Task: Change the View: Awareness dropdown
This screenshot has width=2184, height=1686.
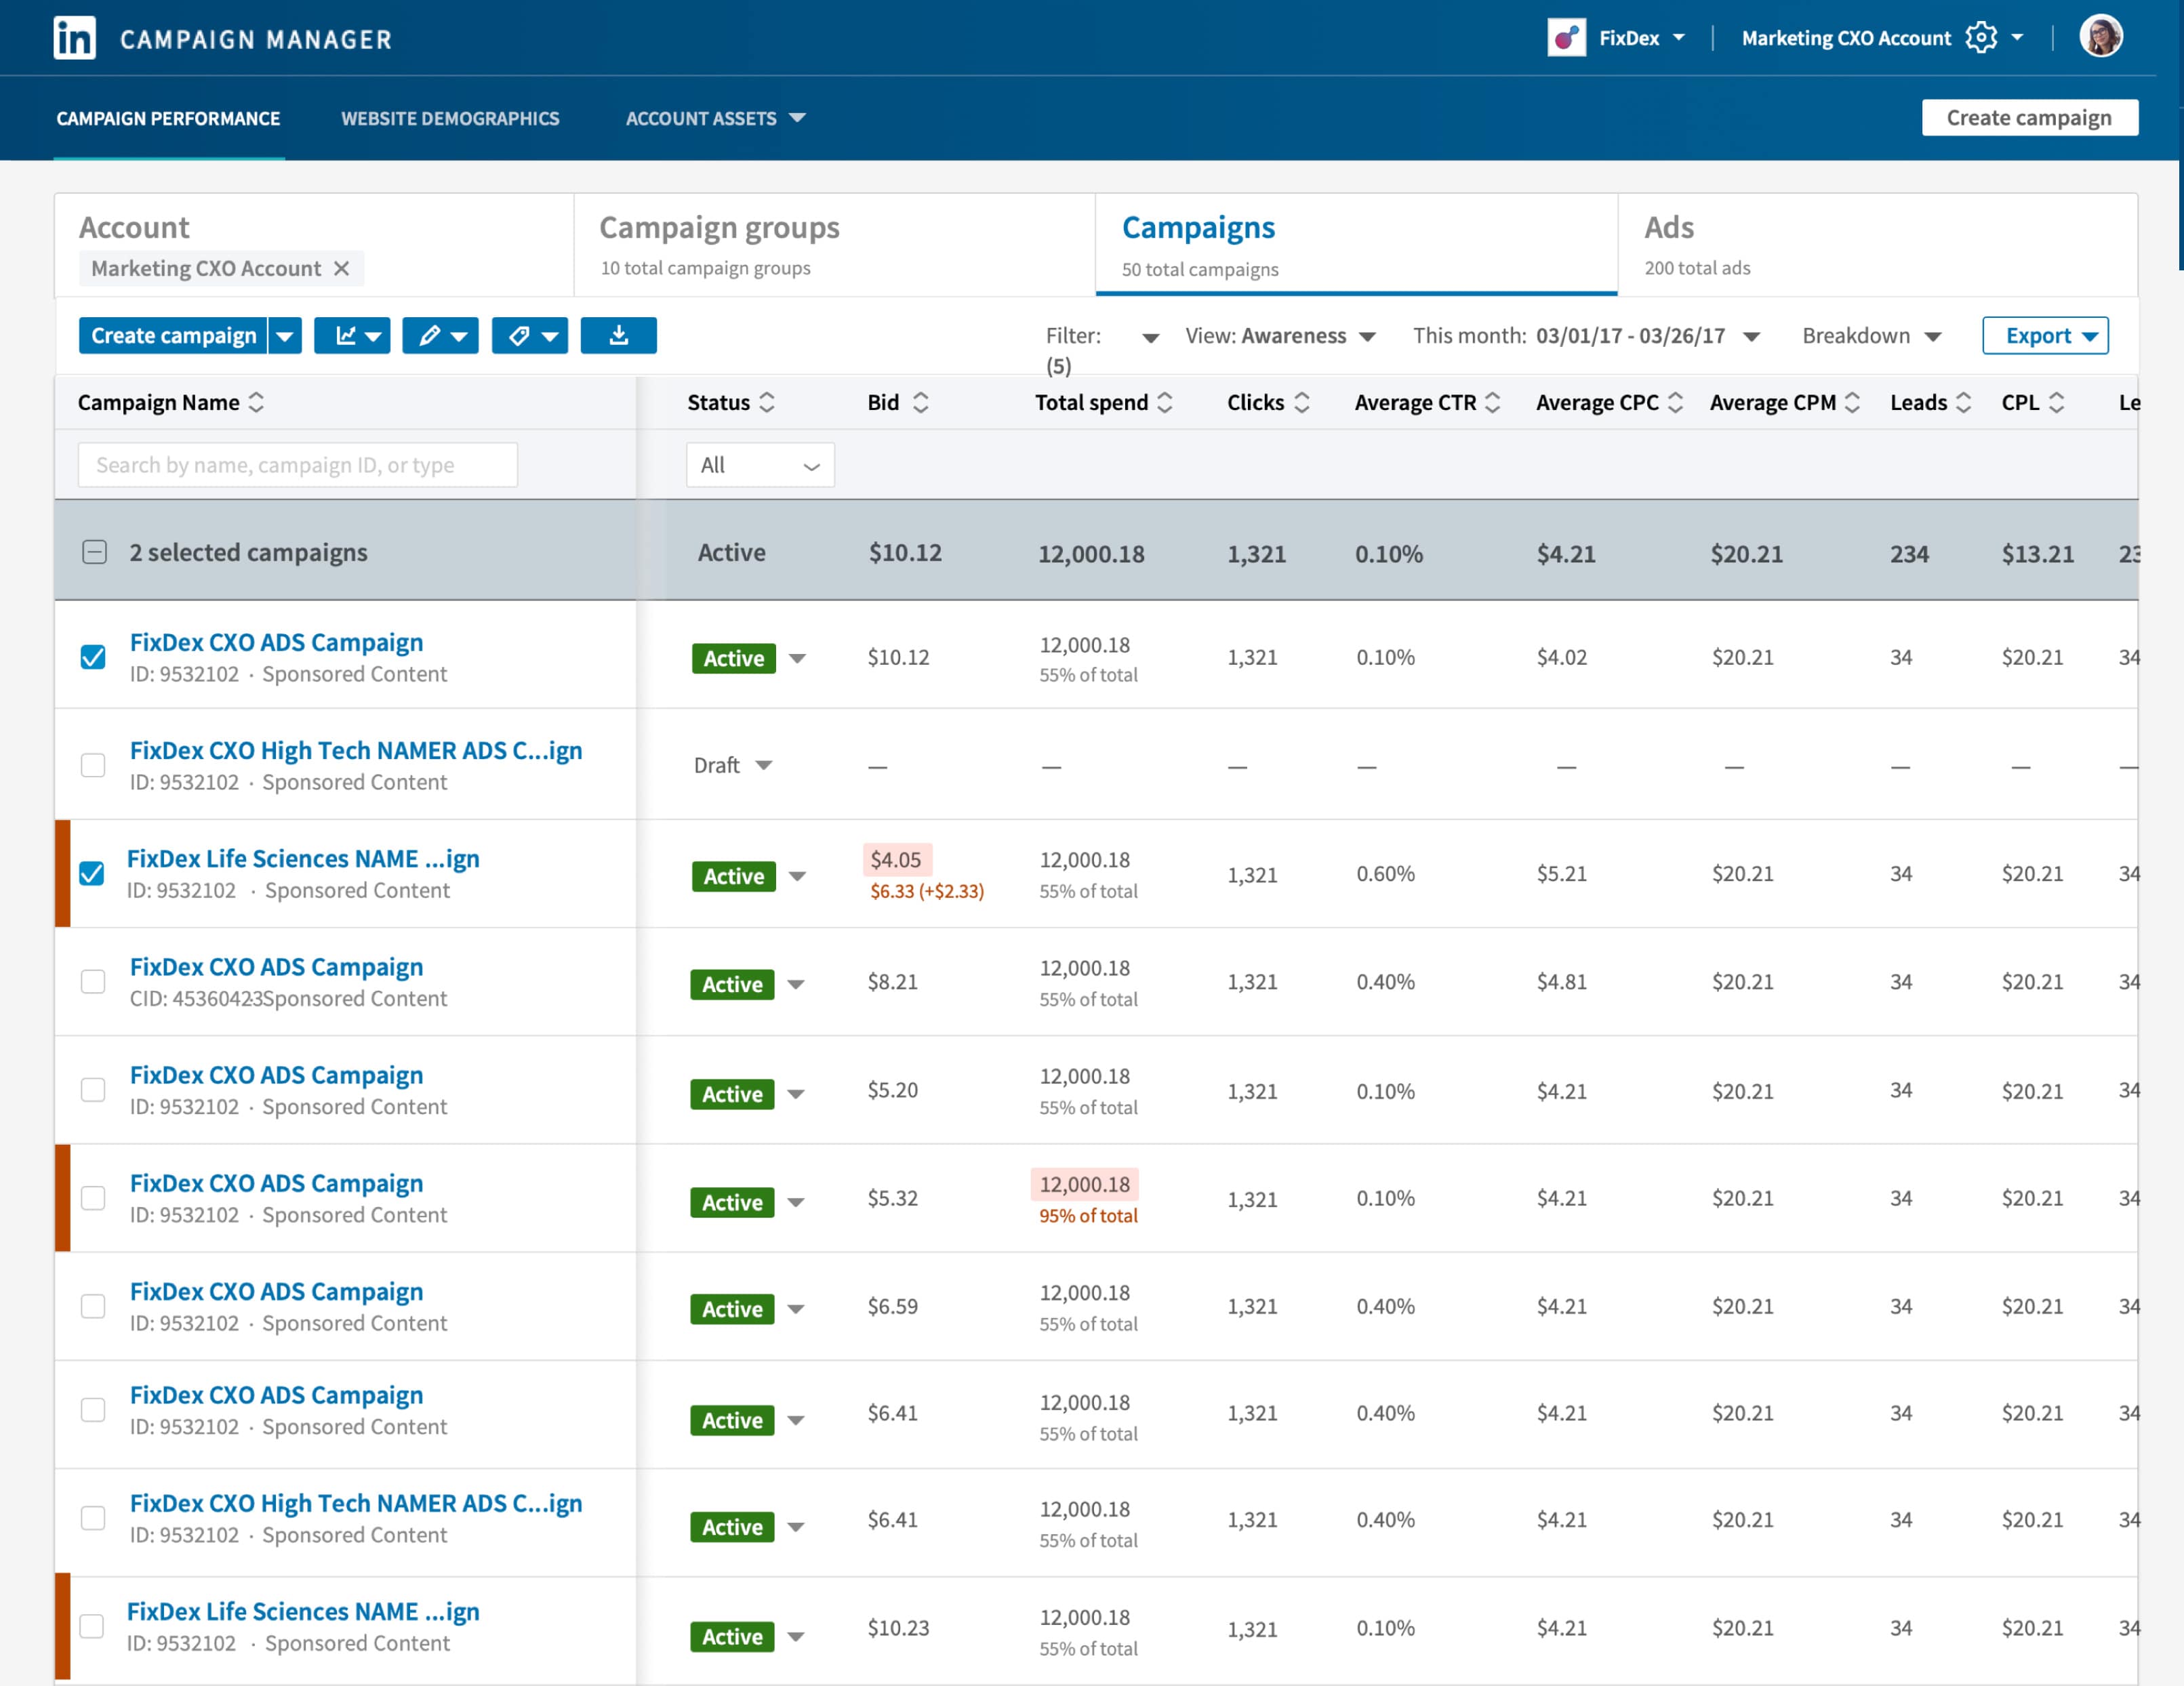Action: pos(1280,336)
